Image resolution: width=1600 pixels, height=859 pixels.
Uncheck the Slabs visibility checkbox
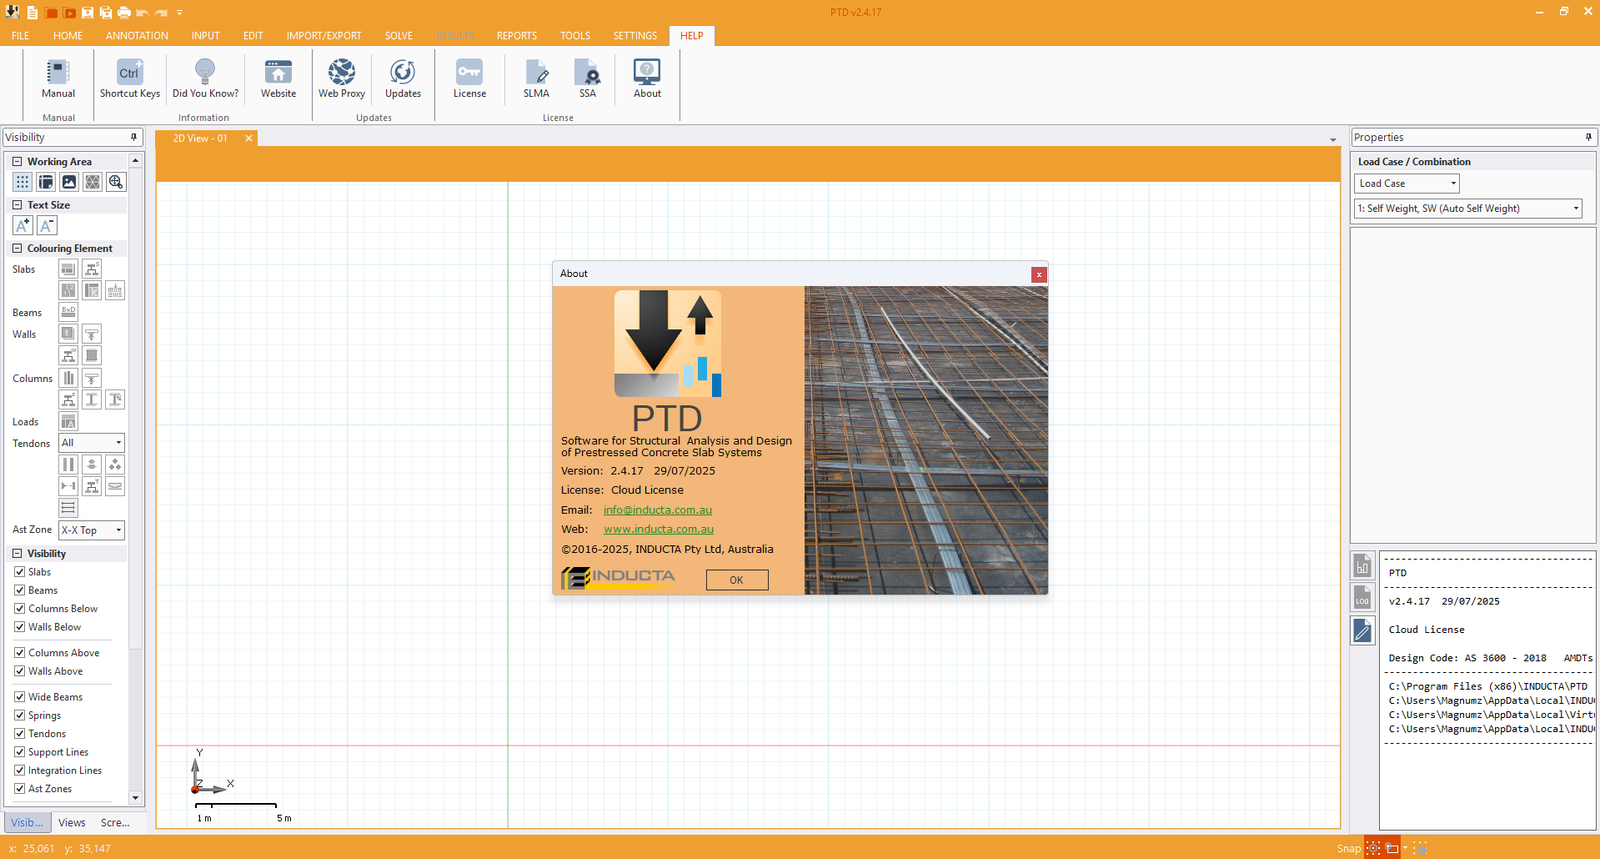click(x=19, y=572)
